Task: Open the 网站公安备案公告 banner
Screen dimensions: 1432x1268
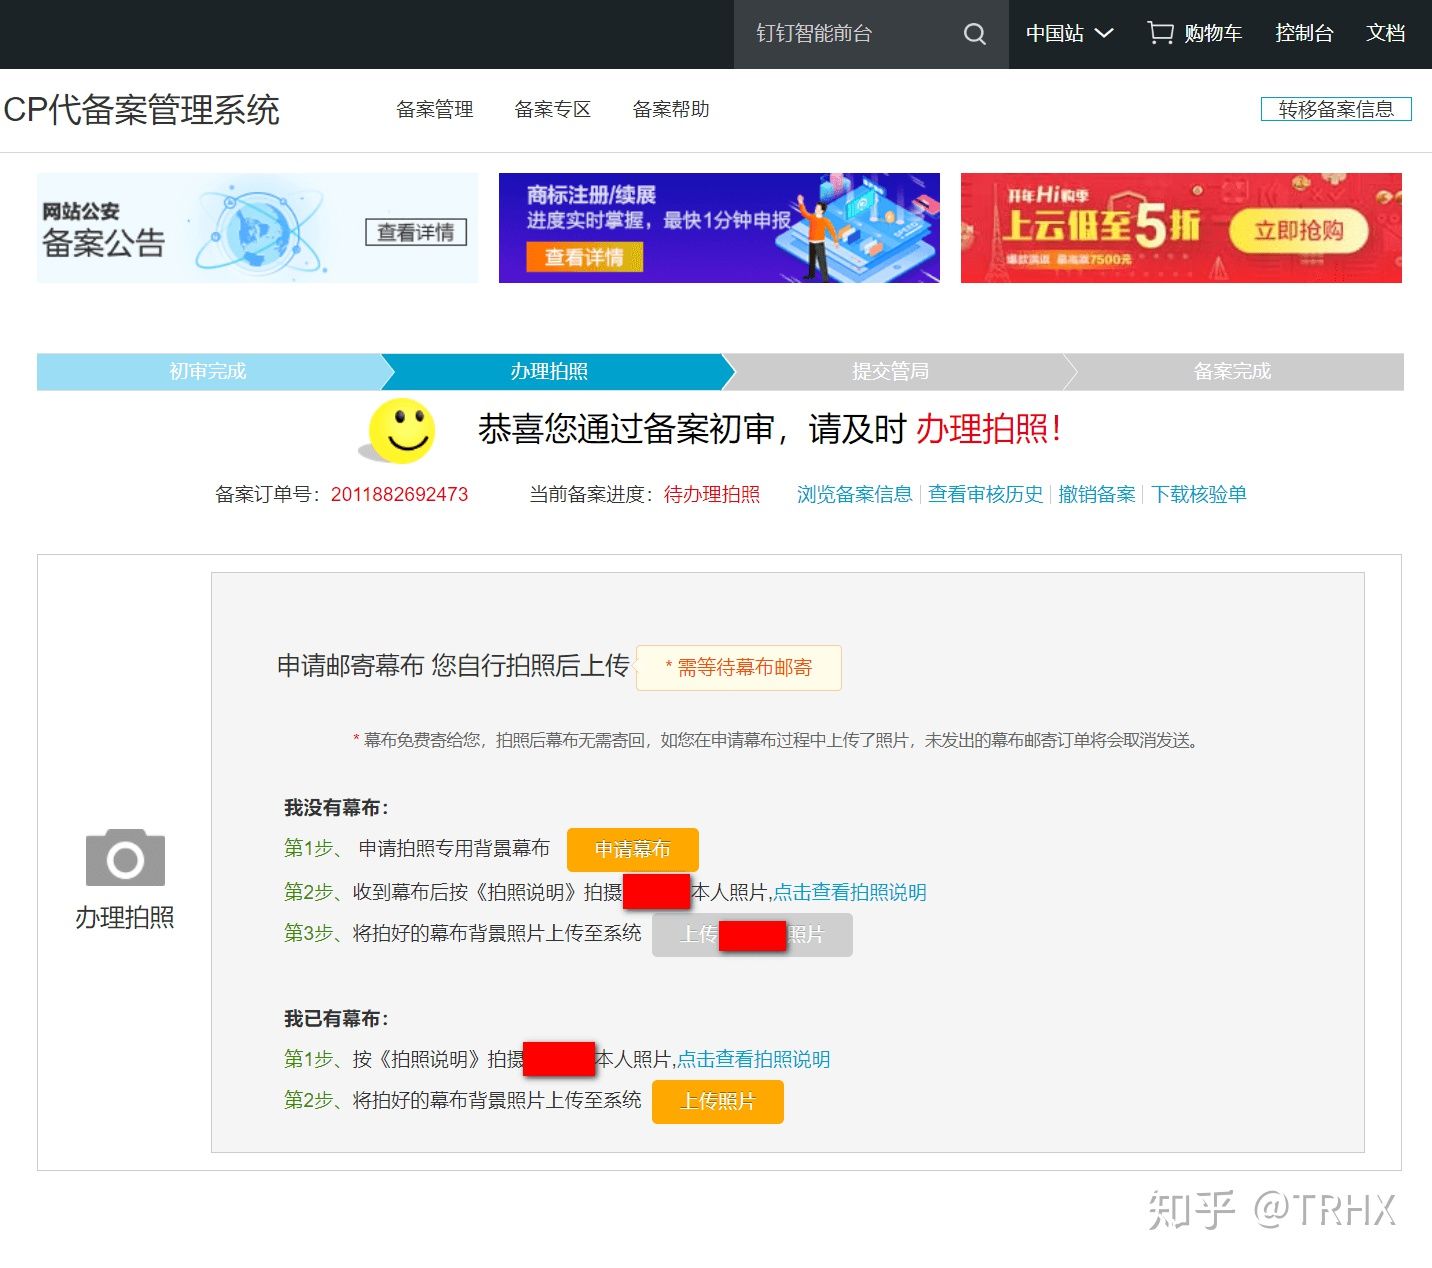Action: click(257, 228)
